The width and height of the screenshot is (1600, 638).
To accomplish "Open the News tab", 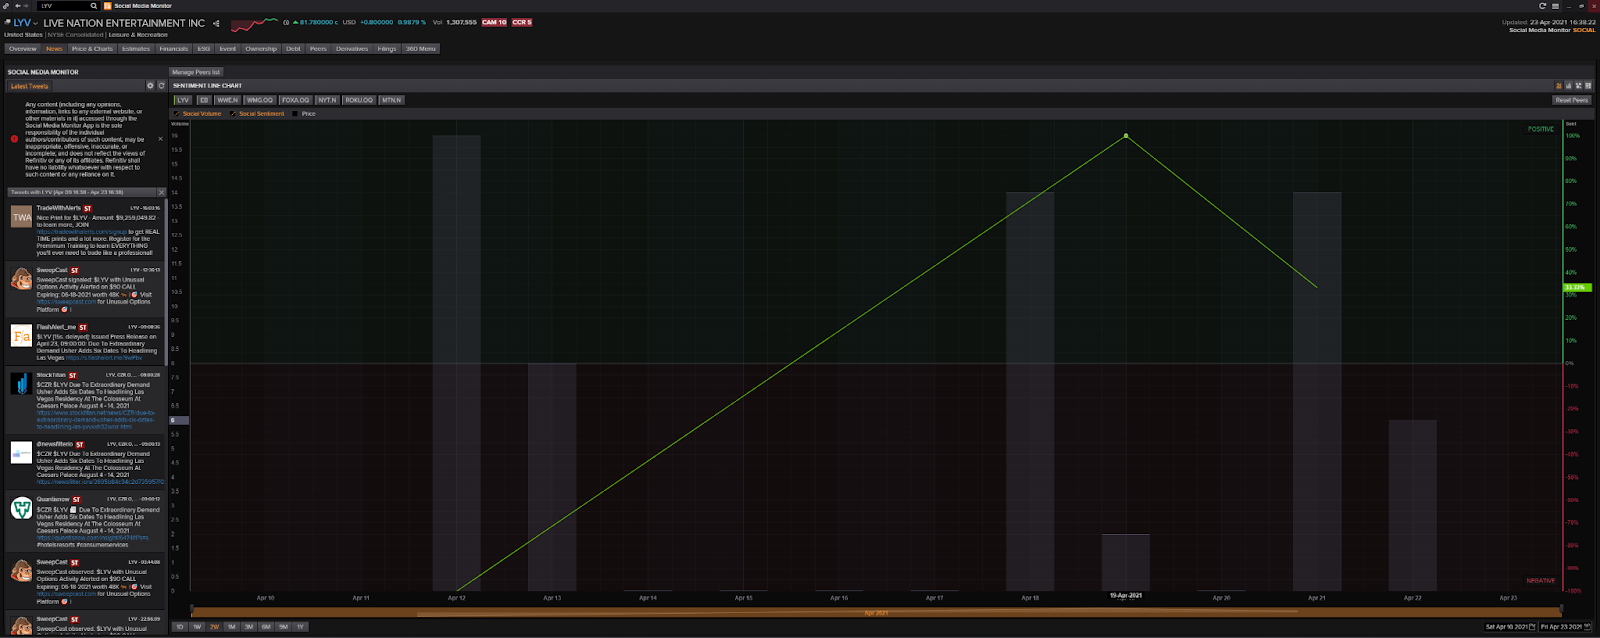I will click(x=54, y=48).
